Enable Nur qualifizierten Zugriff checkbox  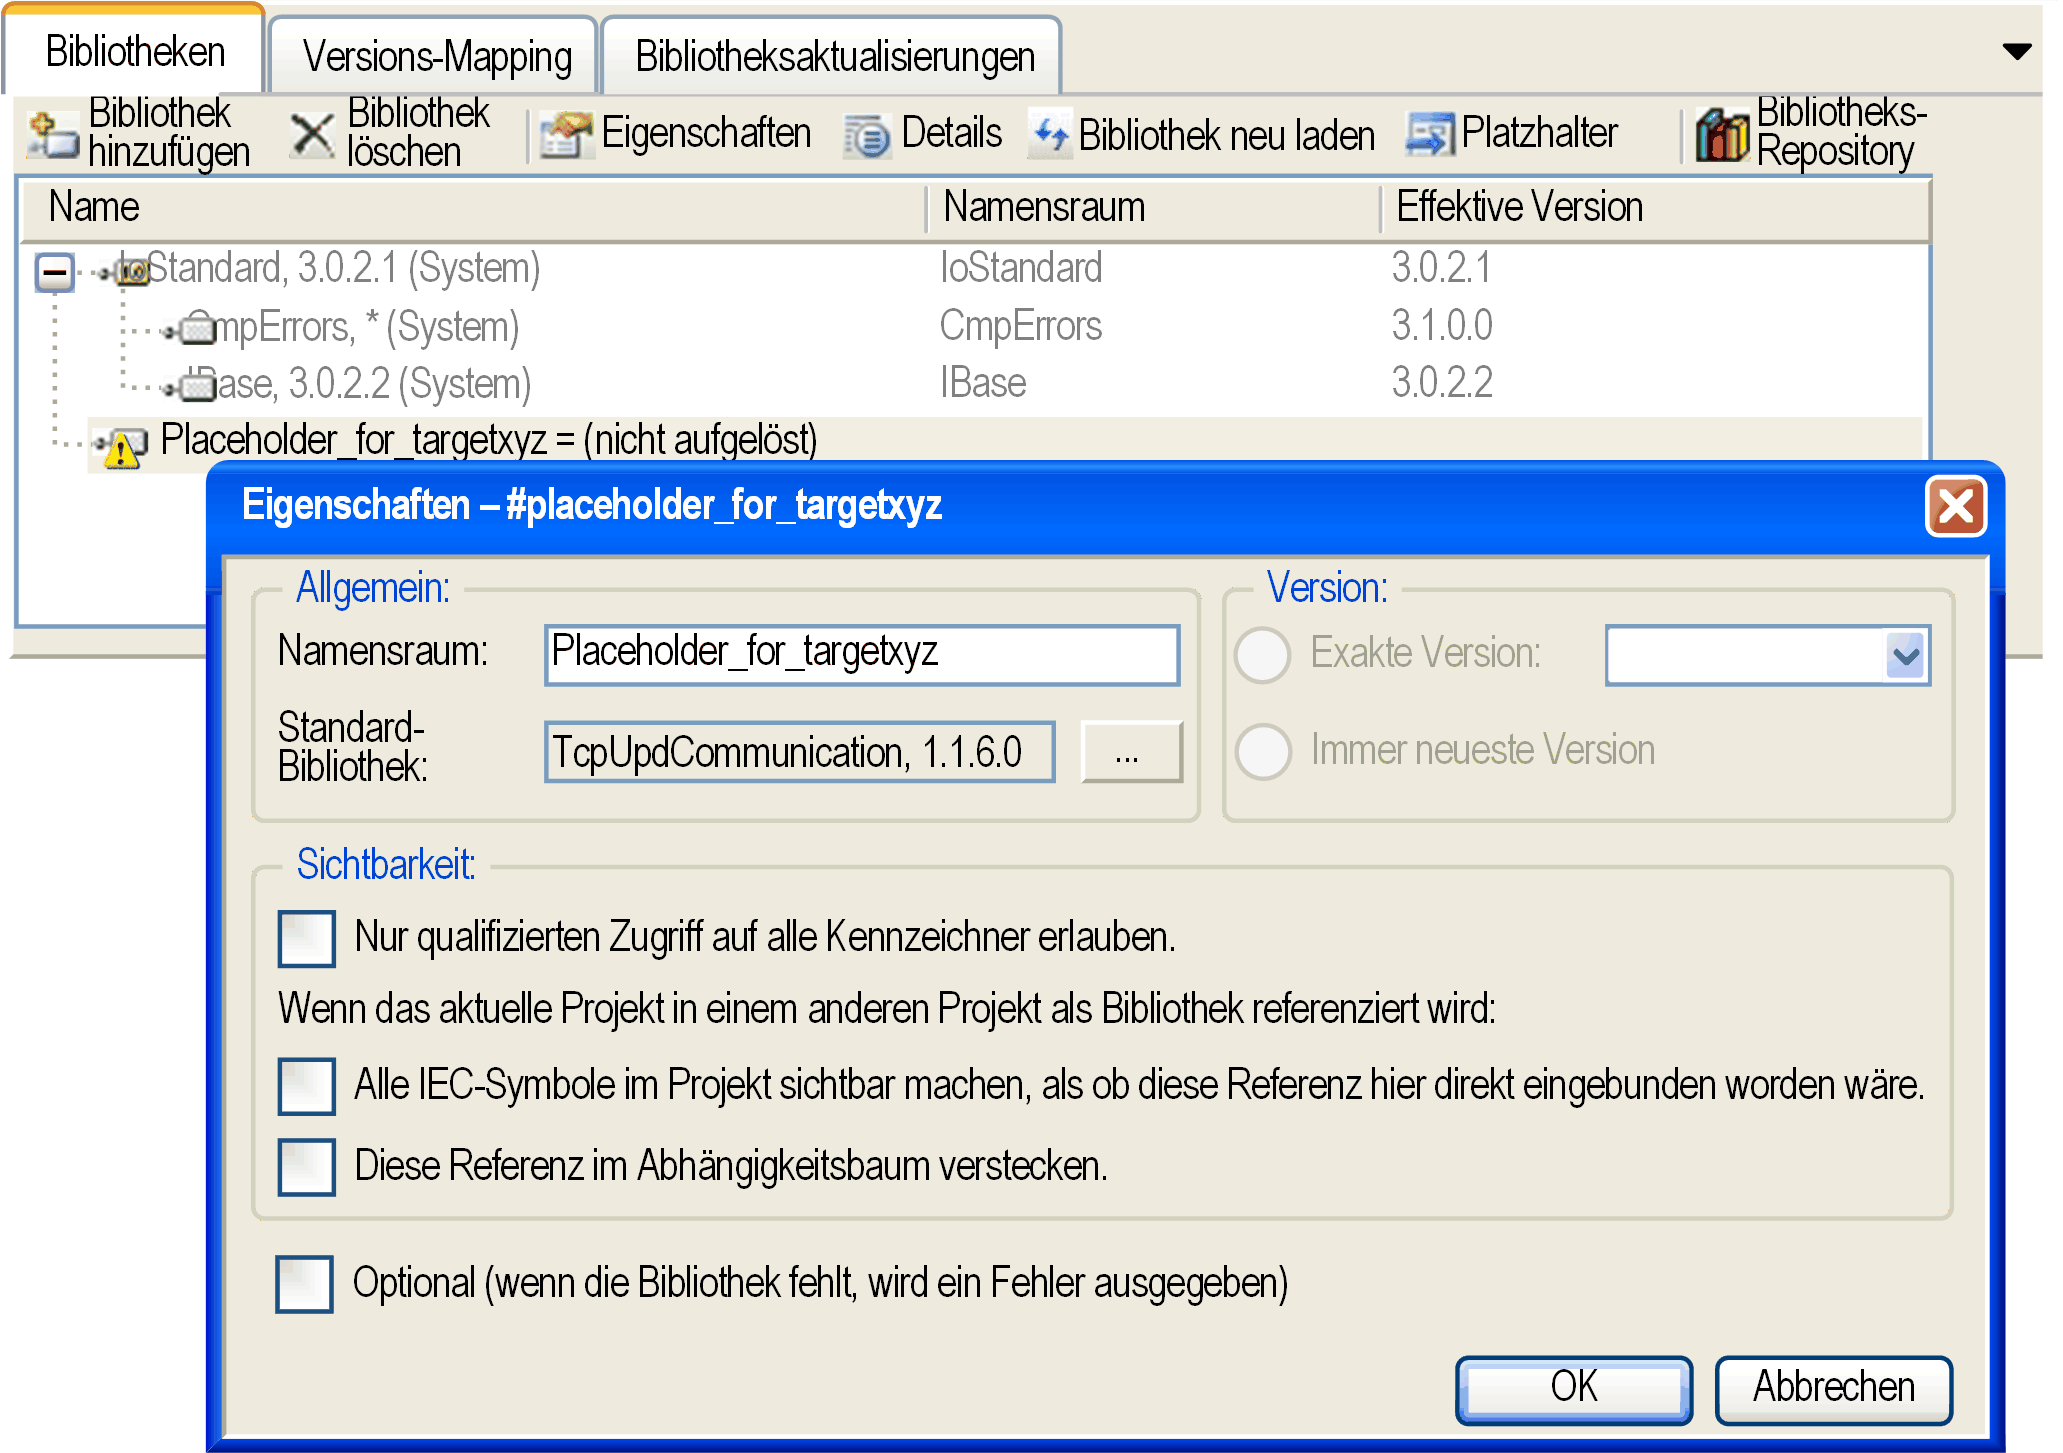click(307, 938)
